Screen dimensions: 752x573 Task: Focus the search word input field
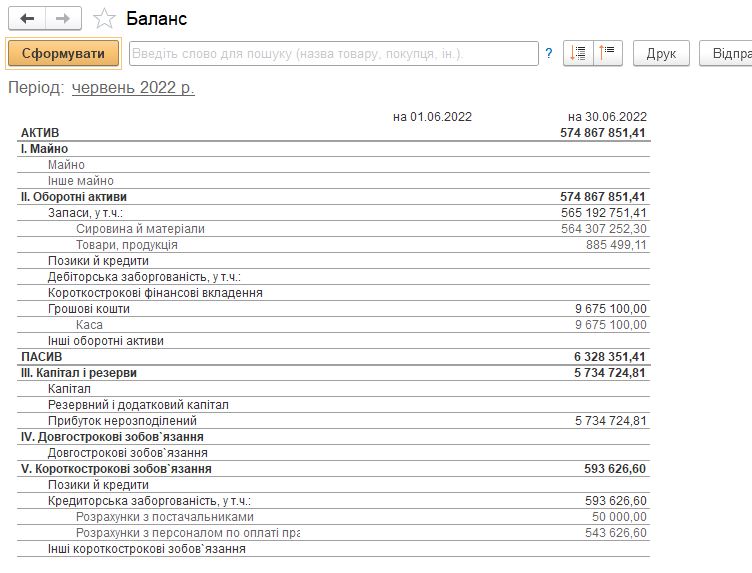pos(334,53)
